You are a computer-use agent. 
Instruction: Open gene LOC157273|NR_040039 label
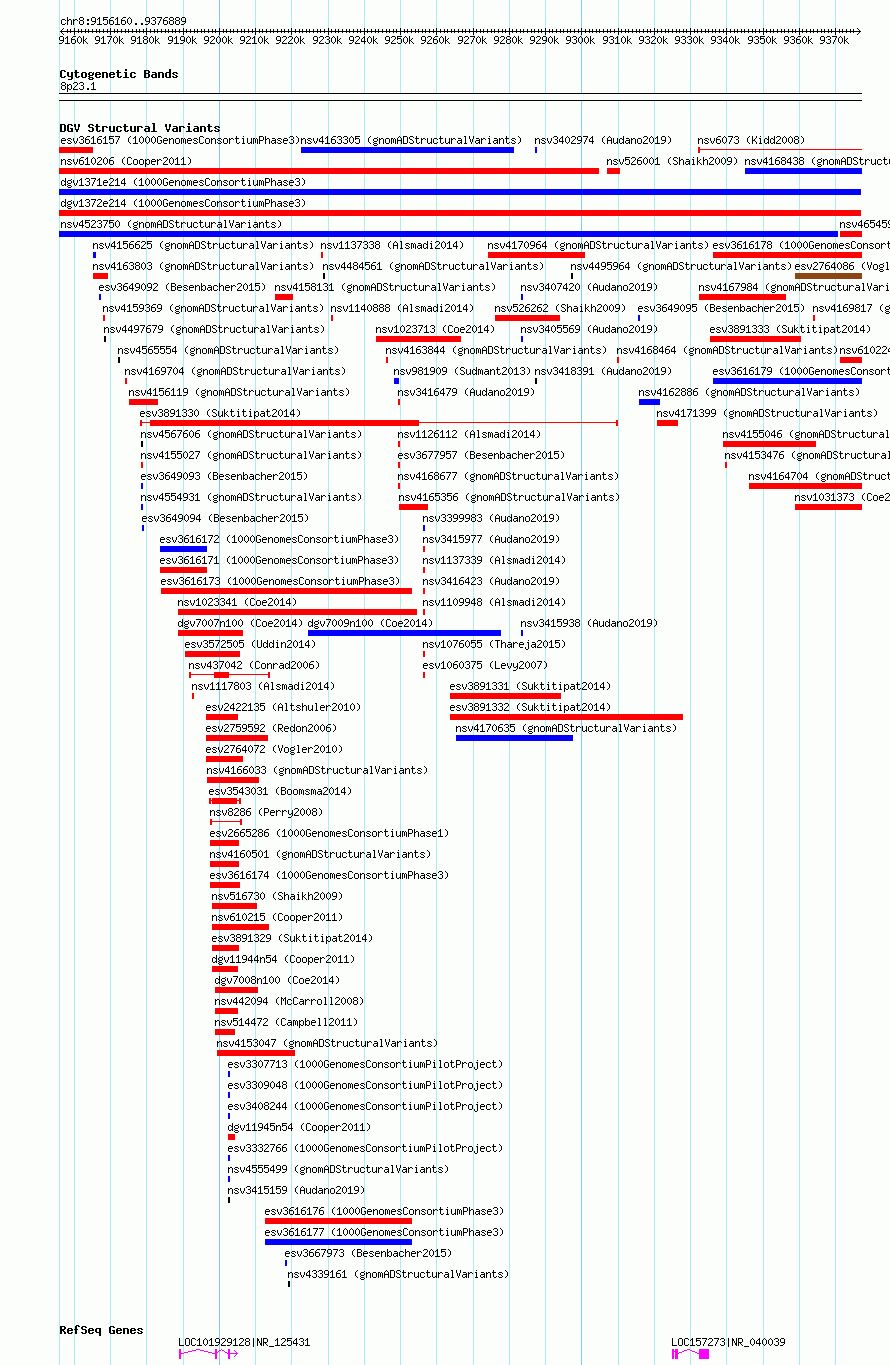coord(728,1342)
